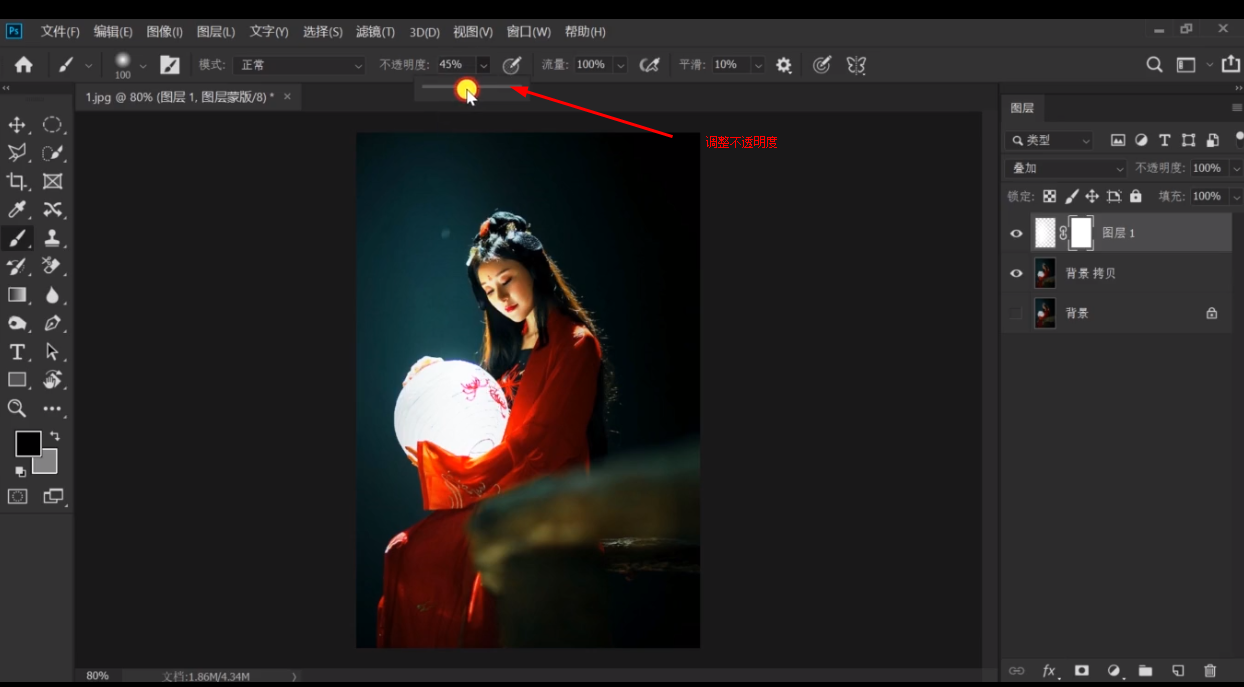Select the Clone Stamp tool
1244x687 pixels.
52,238
